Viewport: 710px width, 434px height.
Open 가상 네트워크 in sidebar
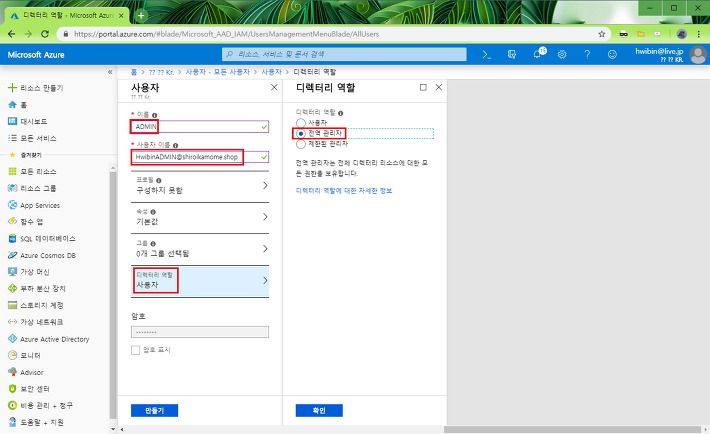[36, 322]
